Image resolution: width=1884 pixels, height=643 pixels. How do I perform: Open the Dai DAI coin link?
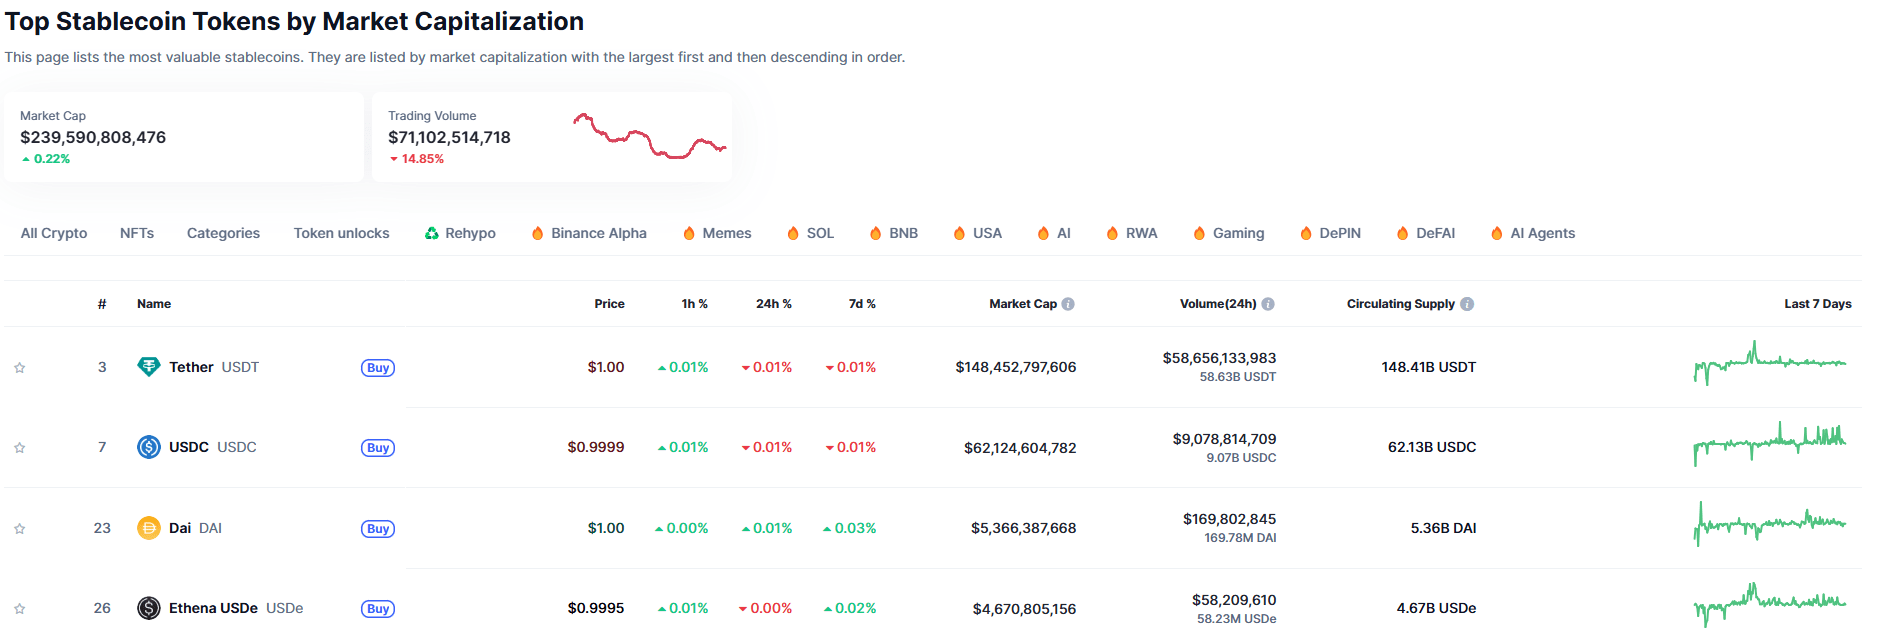click(x=195, y=528)
